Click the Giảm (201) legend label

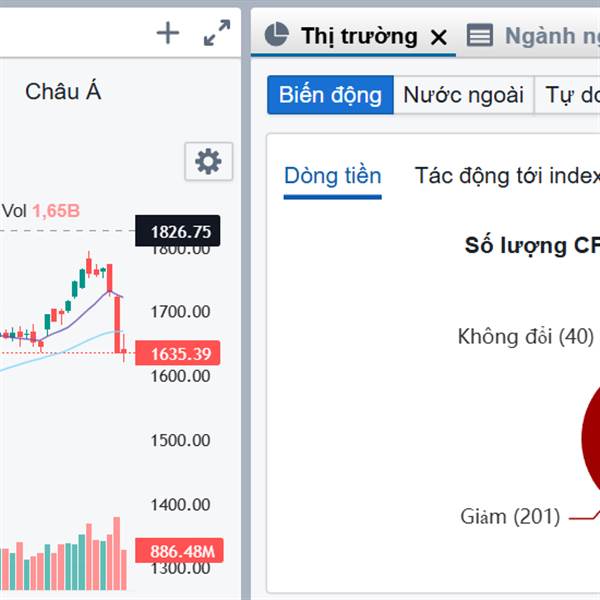coord(511,517)
